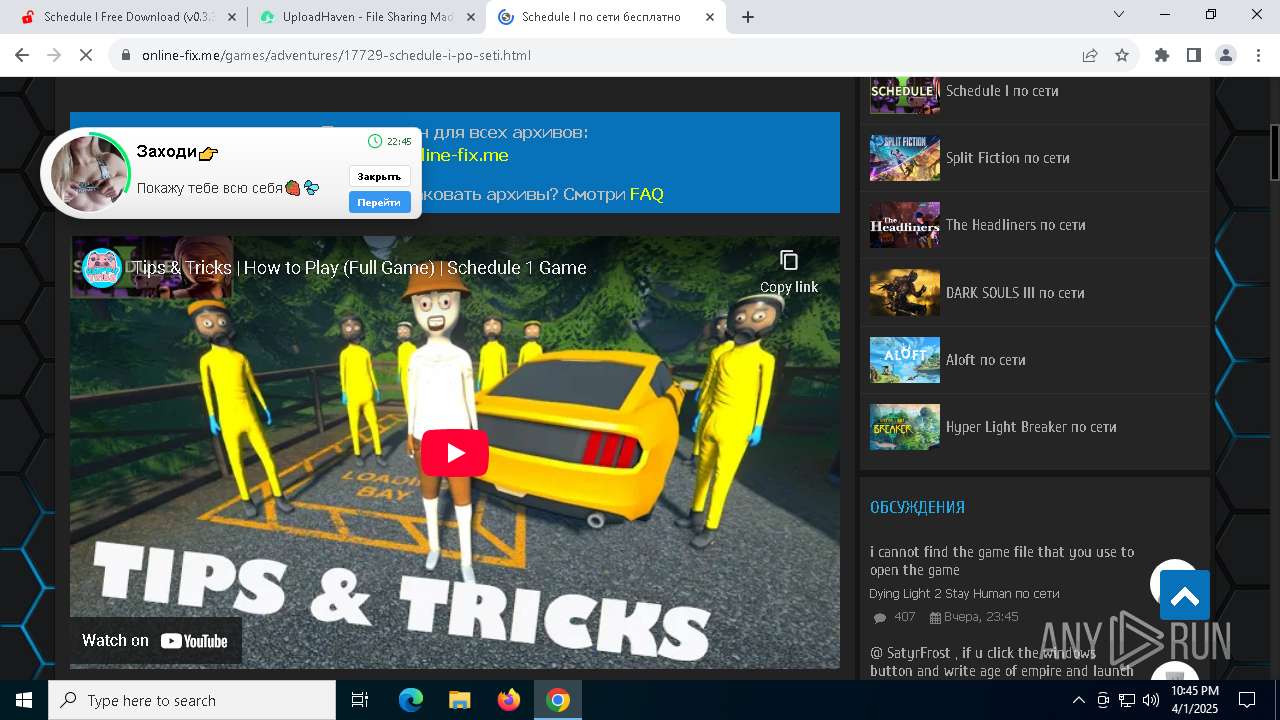Click the Headliners game thumbnail
This screenshot has height=720, width=1280.
[905, 225]
